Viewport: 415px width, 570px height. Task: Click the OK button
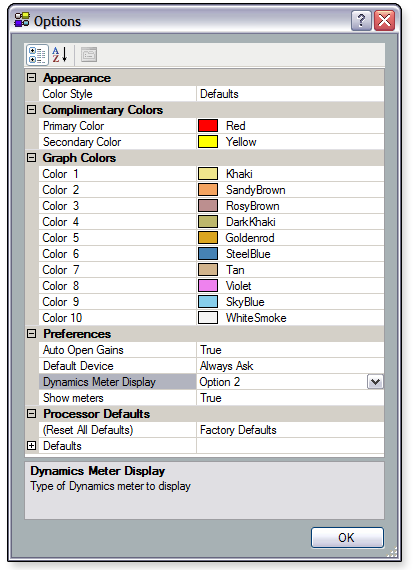click(x=347, y=537)
